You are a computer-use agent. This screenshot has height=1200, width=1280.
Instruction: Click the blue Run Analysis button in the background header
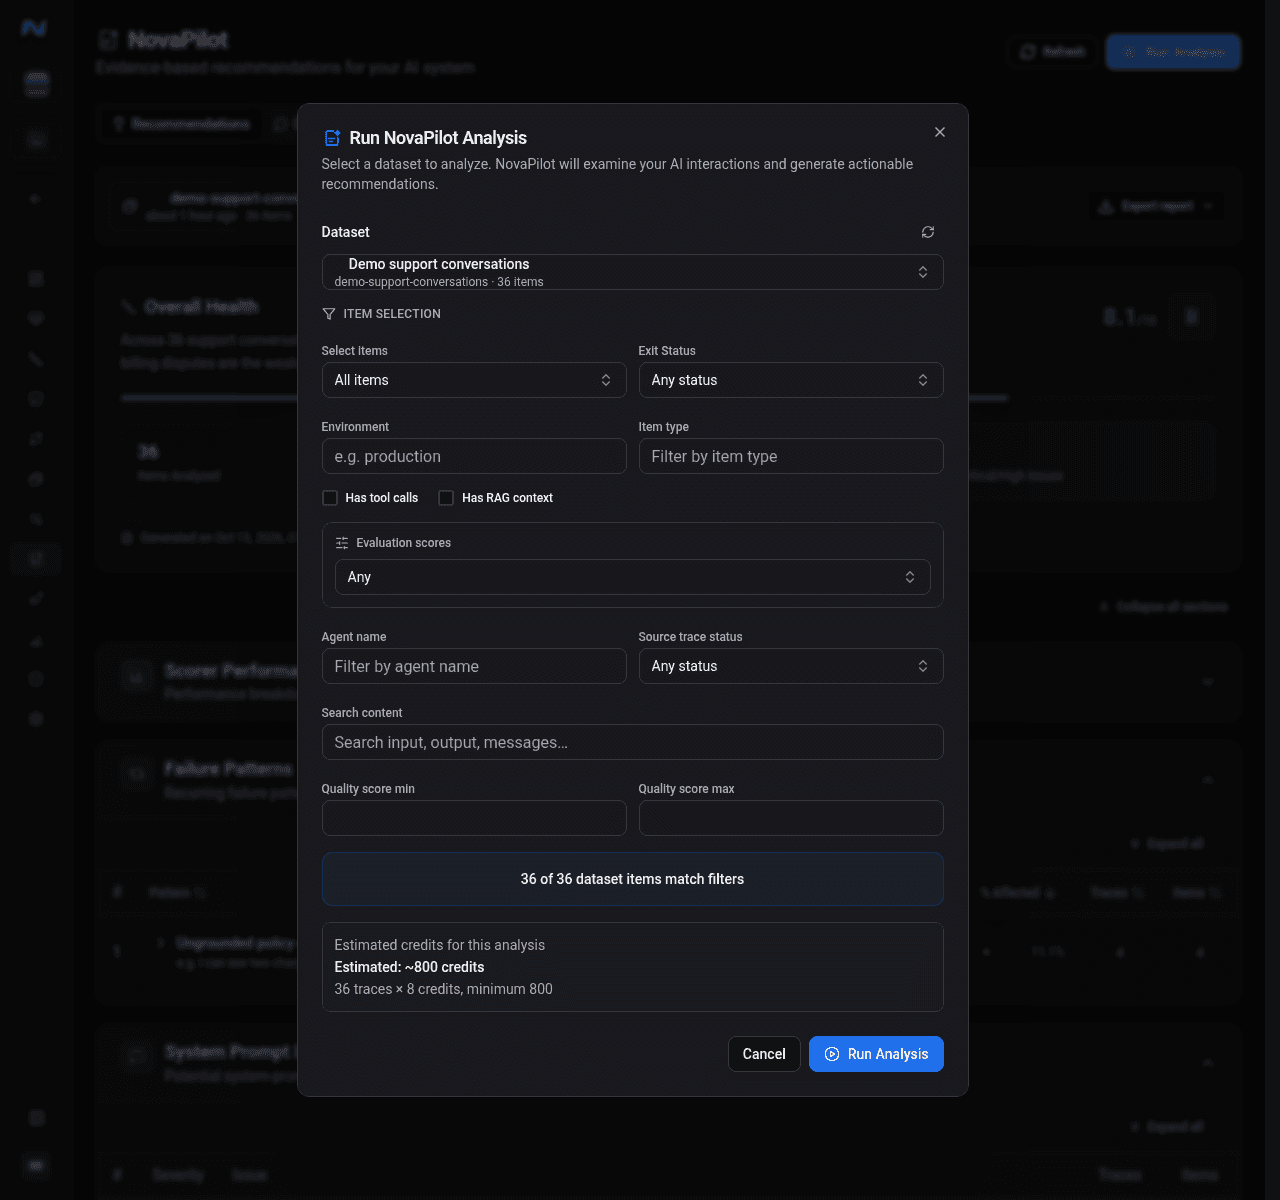(1173, 52)
